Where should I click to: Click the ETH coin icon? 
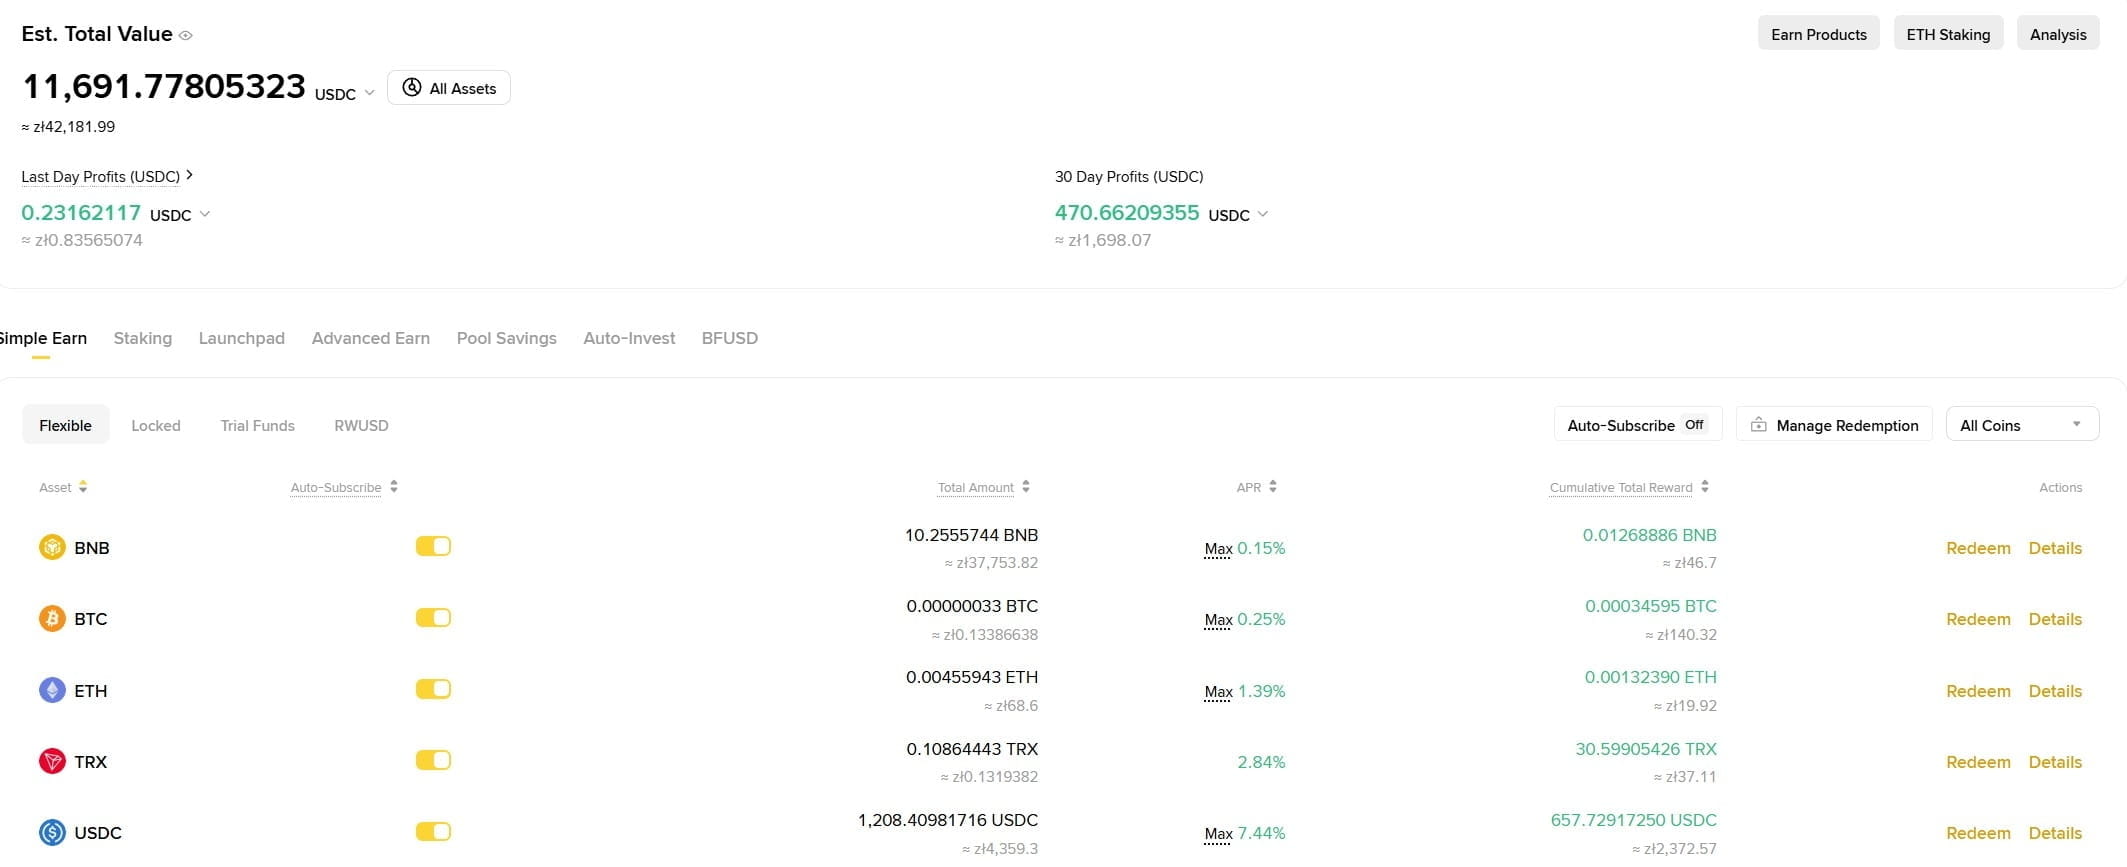coord(52,690)
